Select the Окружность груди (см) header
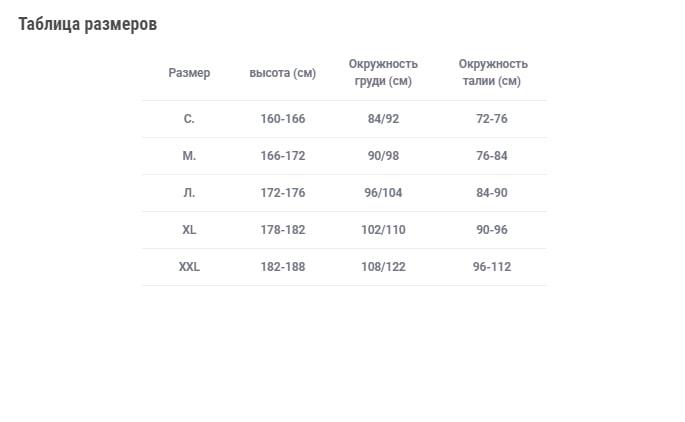This screenshot has width=685, height=422. pos(383,73)
